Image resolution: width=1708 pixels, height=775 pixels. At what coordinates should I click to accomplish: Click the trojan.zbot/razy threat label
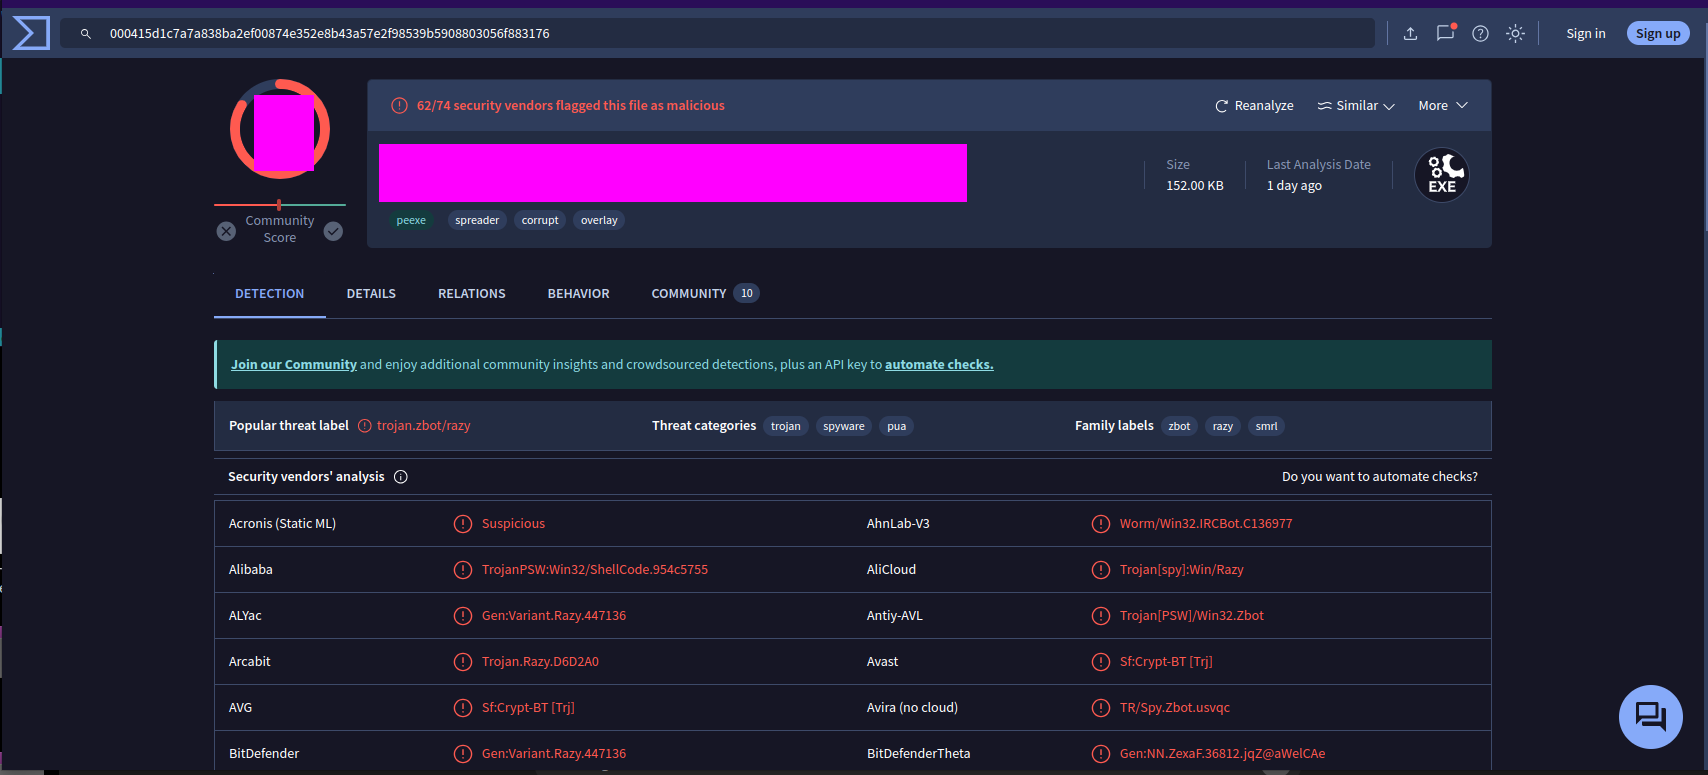point(424,426)
